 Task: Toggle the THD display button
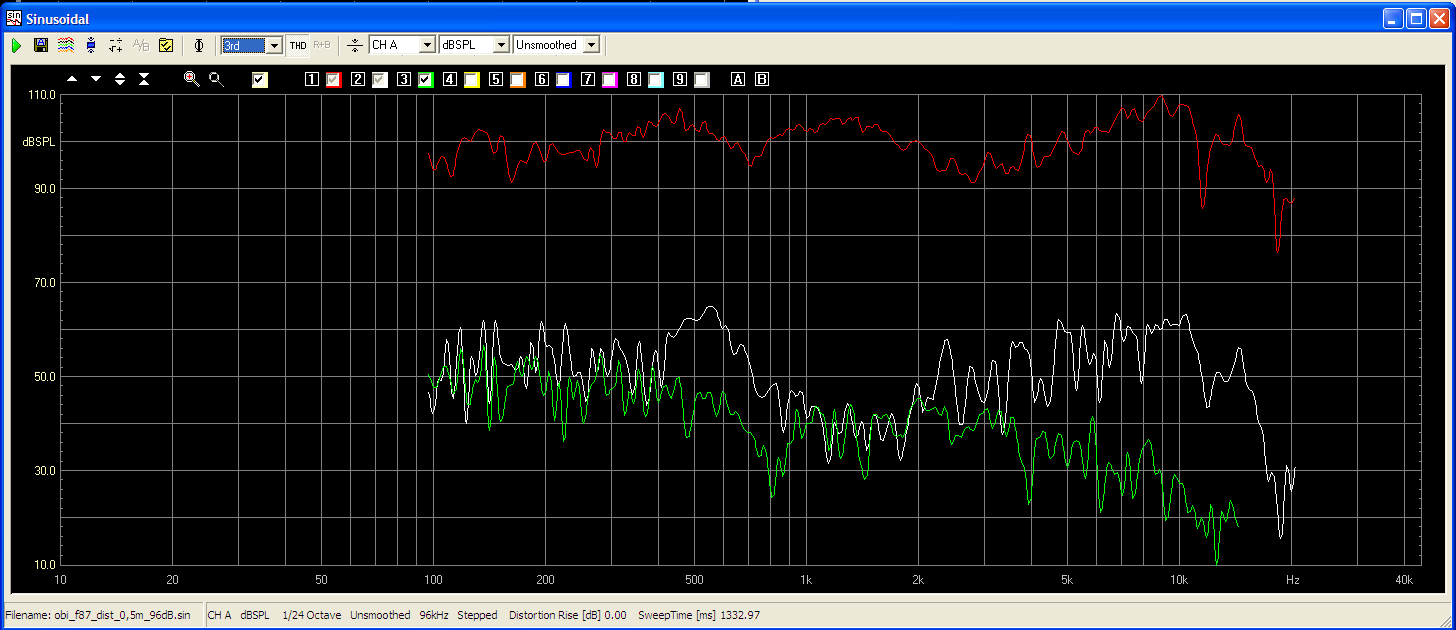pos(298,45)
